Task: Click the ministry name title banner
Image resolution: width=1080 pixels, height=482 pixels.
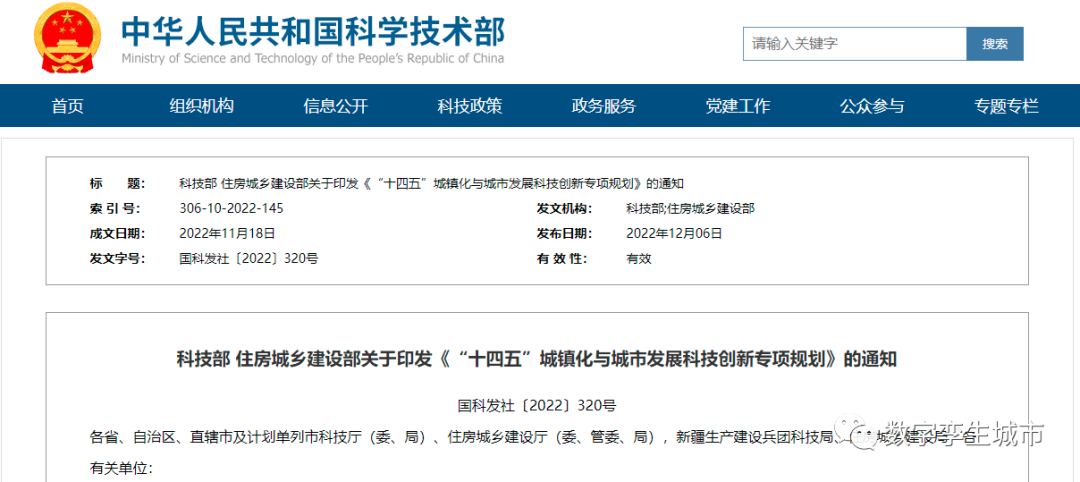Action: 313,30
